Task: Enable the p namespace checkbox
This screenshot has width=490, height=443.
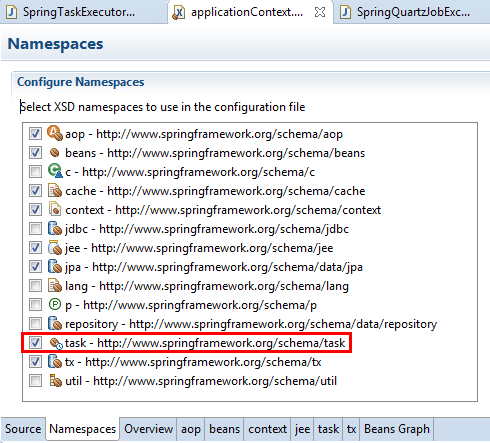Action: click(x=35, y=305)
